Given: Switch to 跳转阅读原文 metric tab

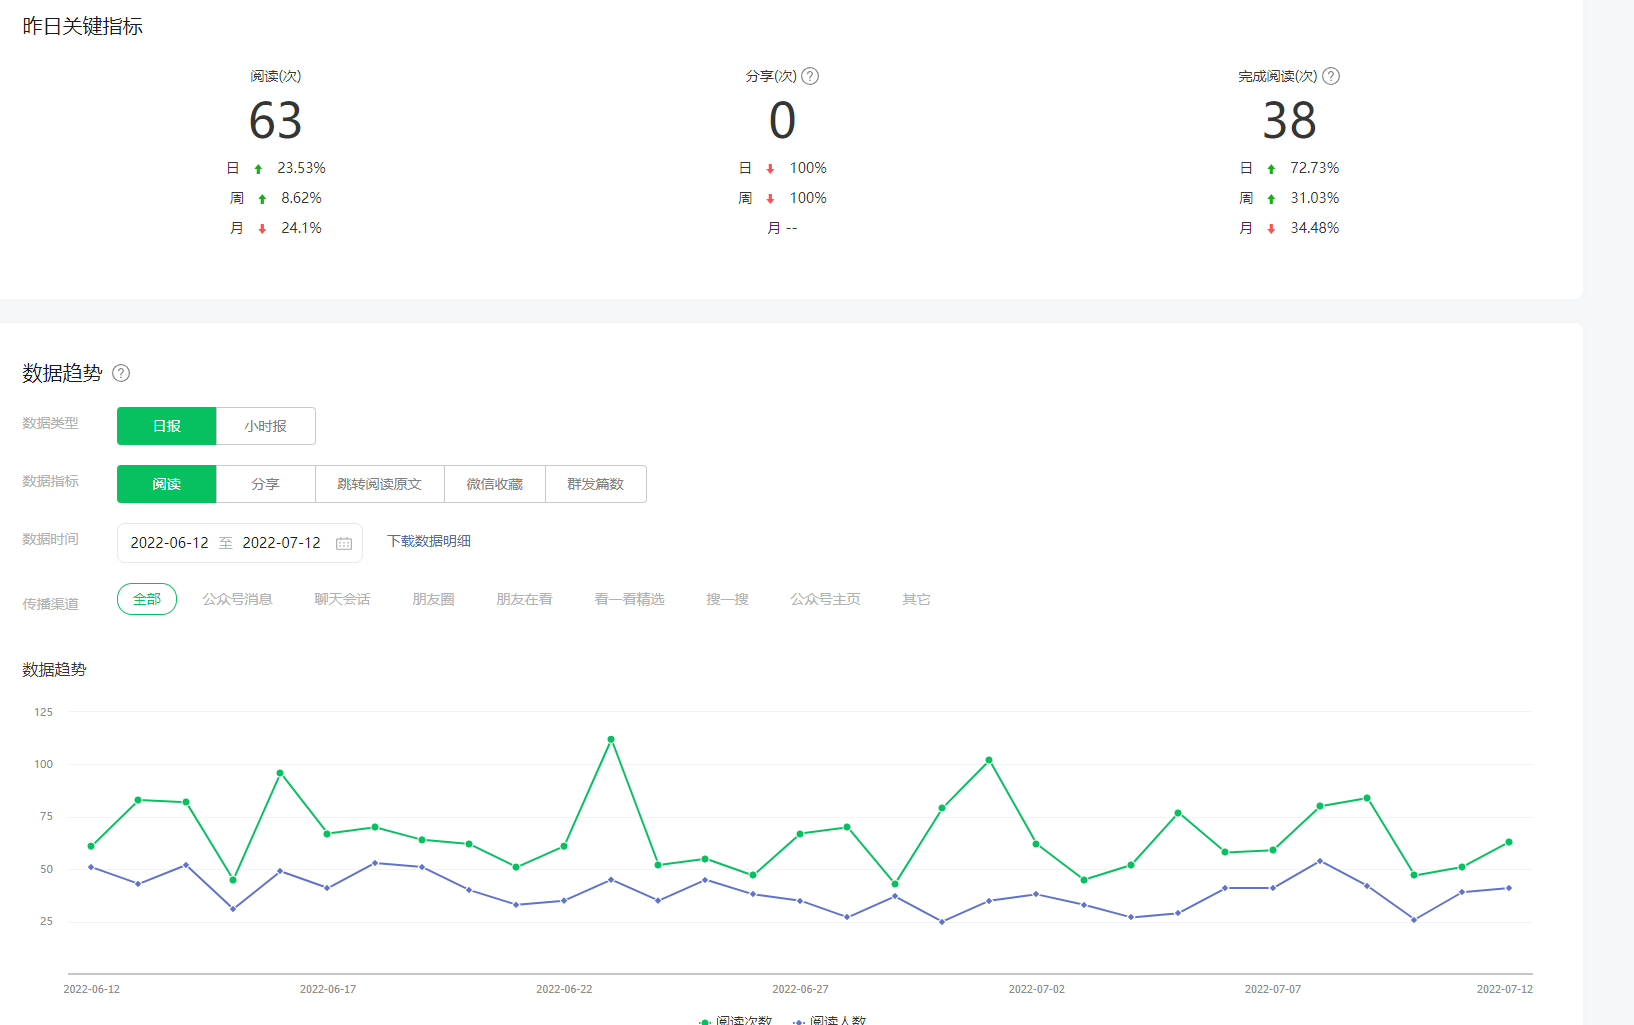Looking at the screenshot, I should click(379, 484).
